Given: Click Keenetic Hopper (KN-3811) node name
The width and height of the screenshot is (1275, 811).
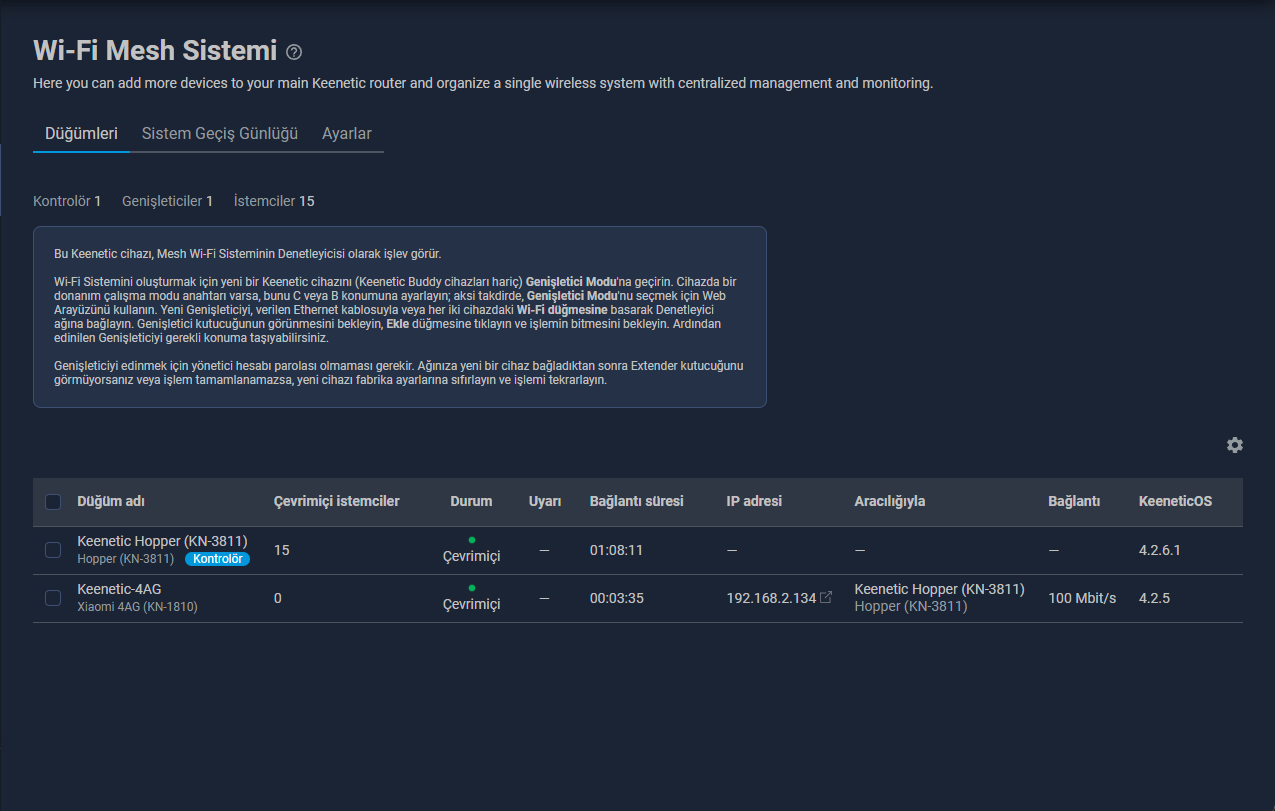Looking at the screenshot, I should (162, 541).
